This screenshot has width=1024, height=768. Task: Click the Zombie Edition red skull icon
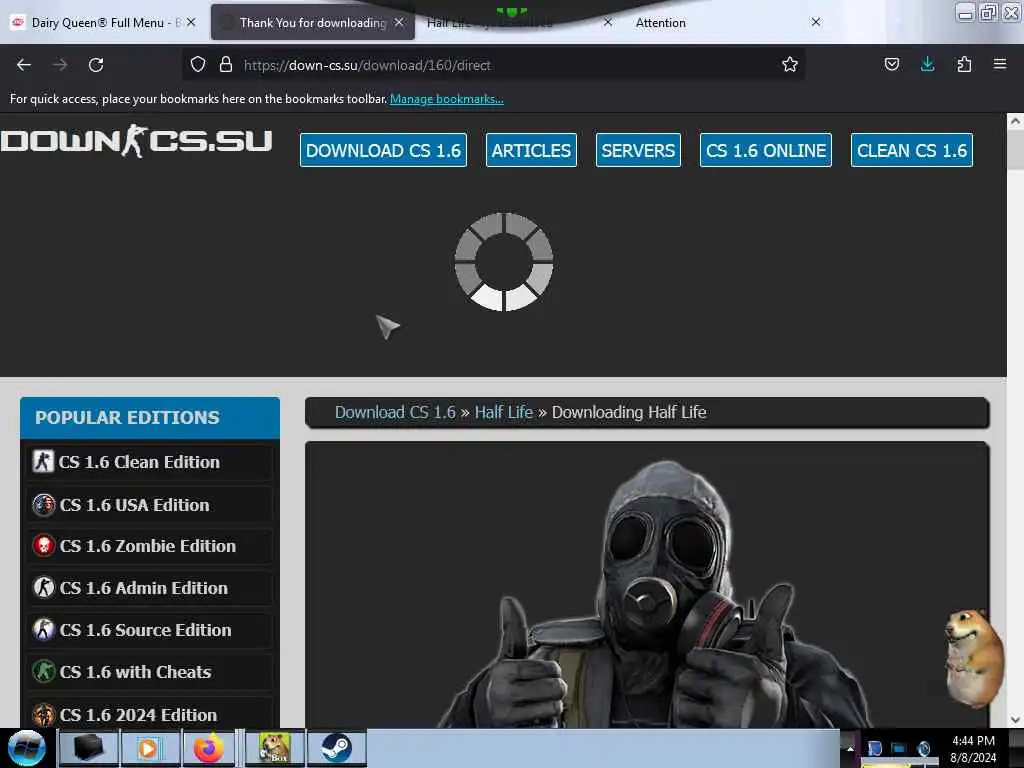tap(44, 546)
